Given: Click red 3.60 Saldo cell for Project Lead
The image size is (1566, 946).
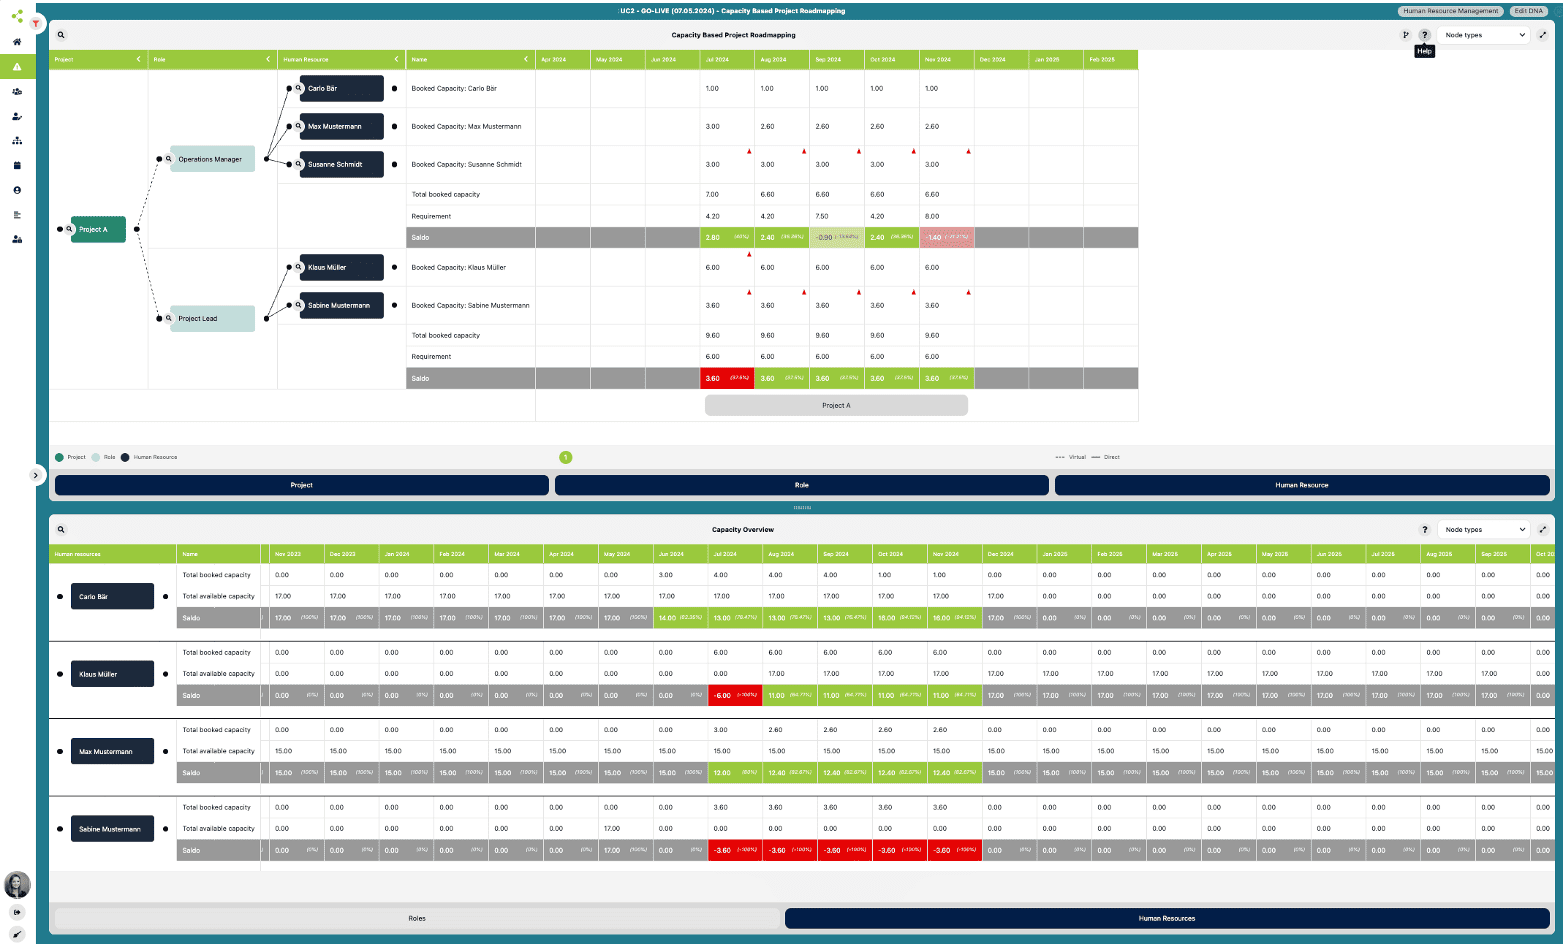Looking at the screenshot, I should pos(727,378).
